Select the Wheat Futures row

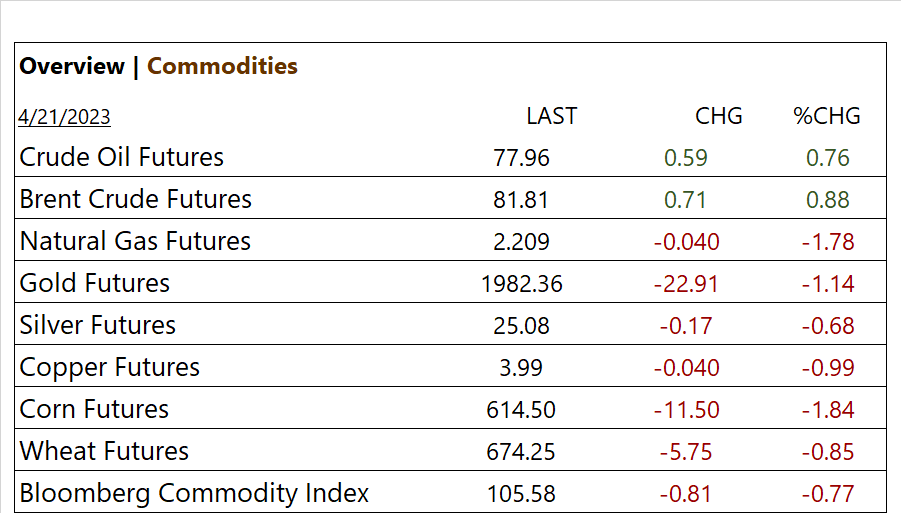(x=104, y=451)
